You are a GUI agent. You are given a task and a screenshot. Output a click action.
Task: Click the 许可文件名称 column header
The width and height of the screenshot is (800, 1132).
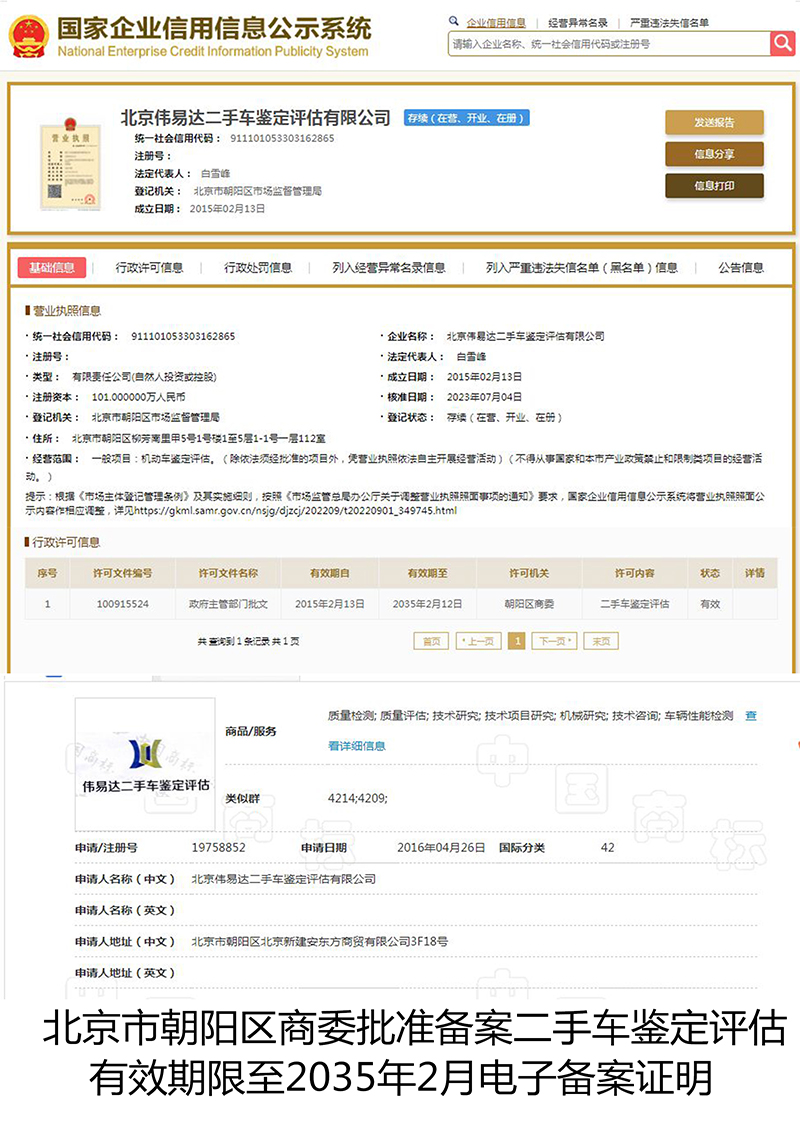[228, 573]
